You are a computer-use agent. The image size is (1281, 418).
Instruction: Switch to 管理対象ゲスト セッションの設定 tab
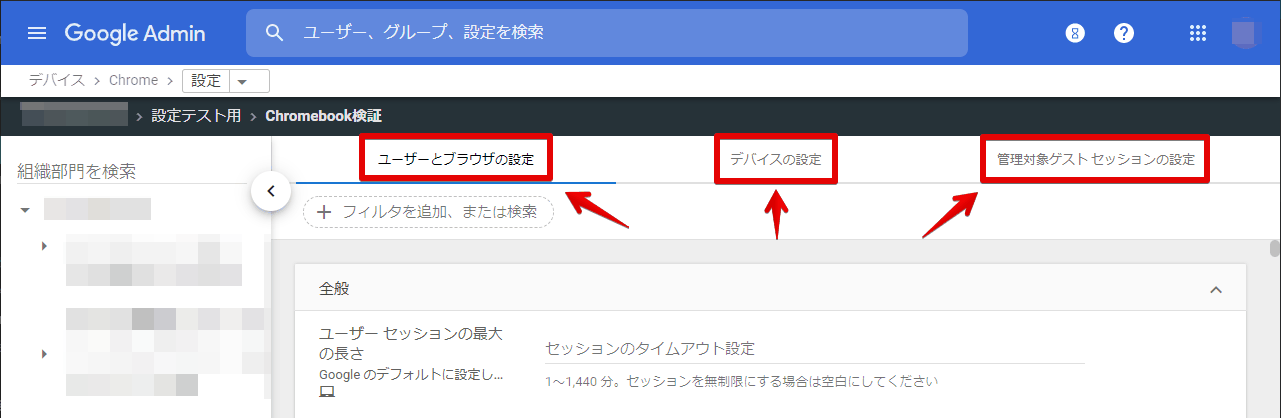(1095, 160)
